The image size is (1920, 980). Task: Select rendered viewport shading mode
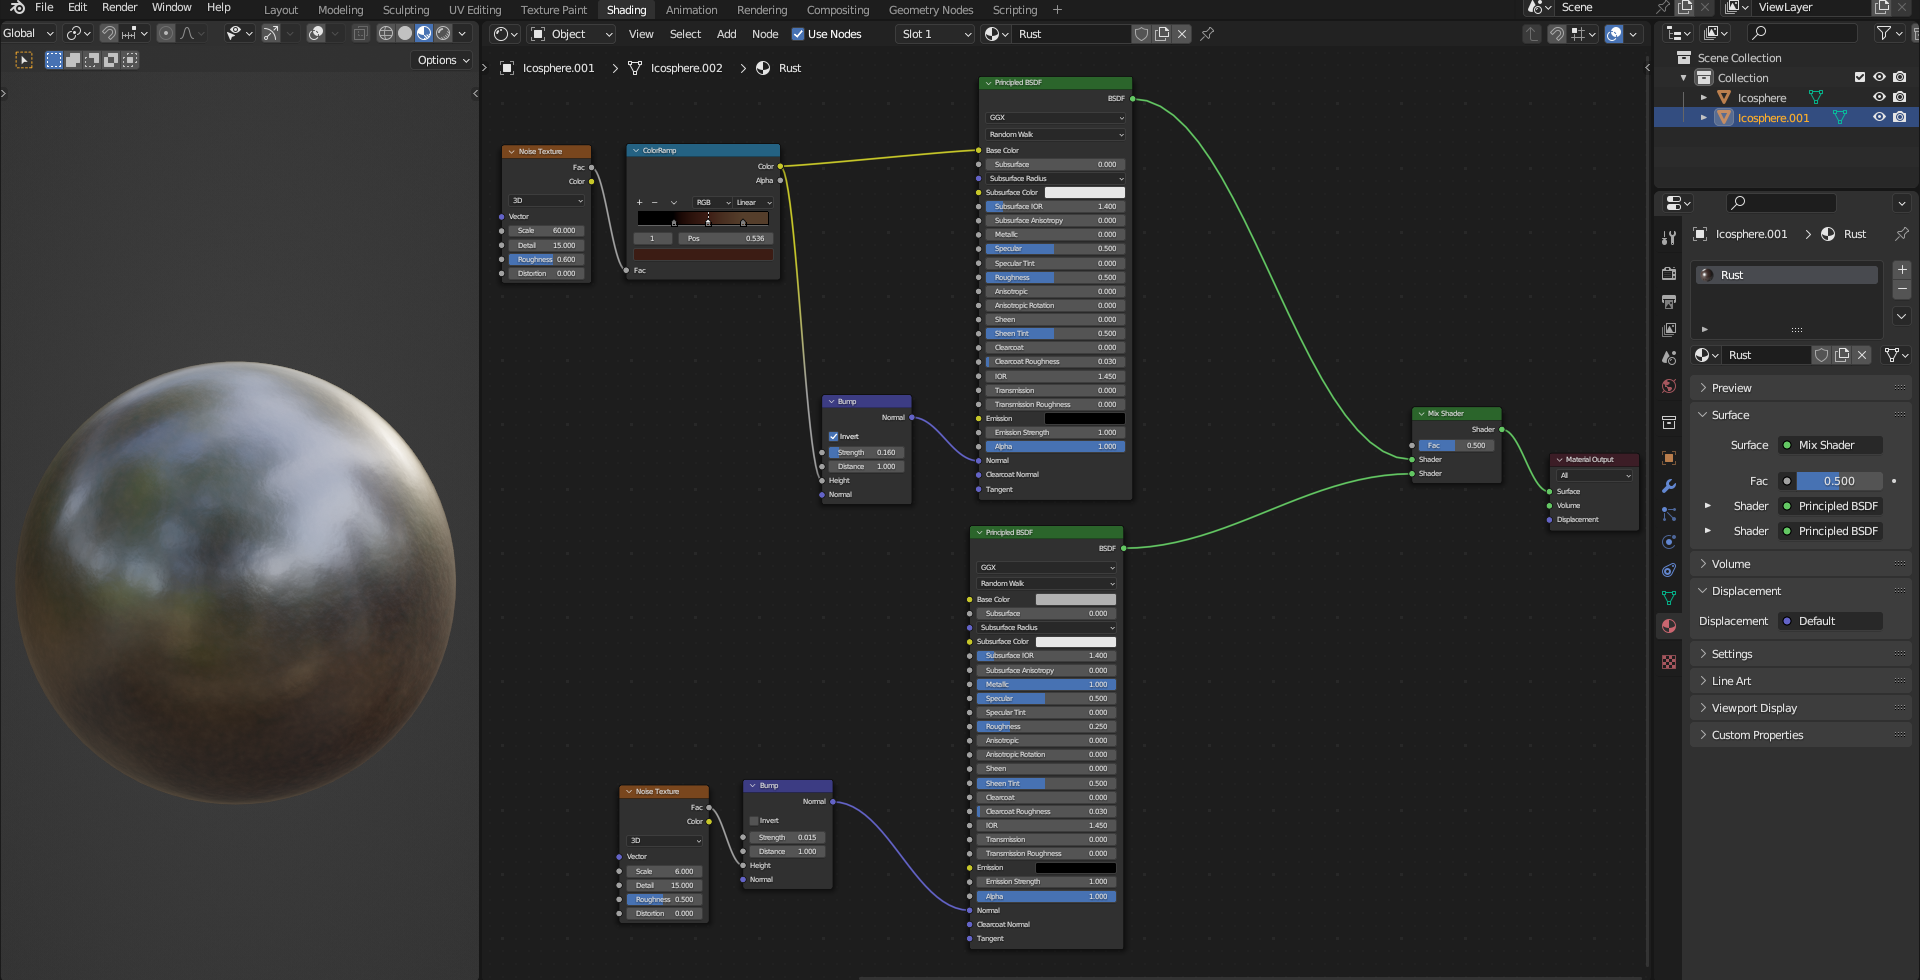coord(443,33)
